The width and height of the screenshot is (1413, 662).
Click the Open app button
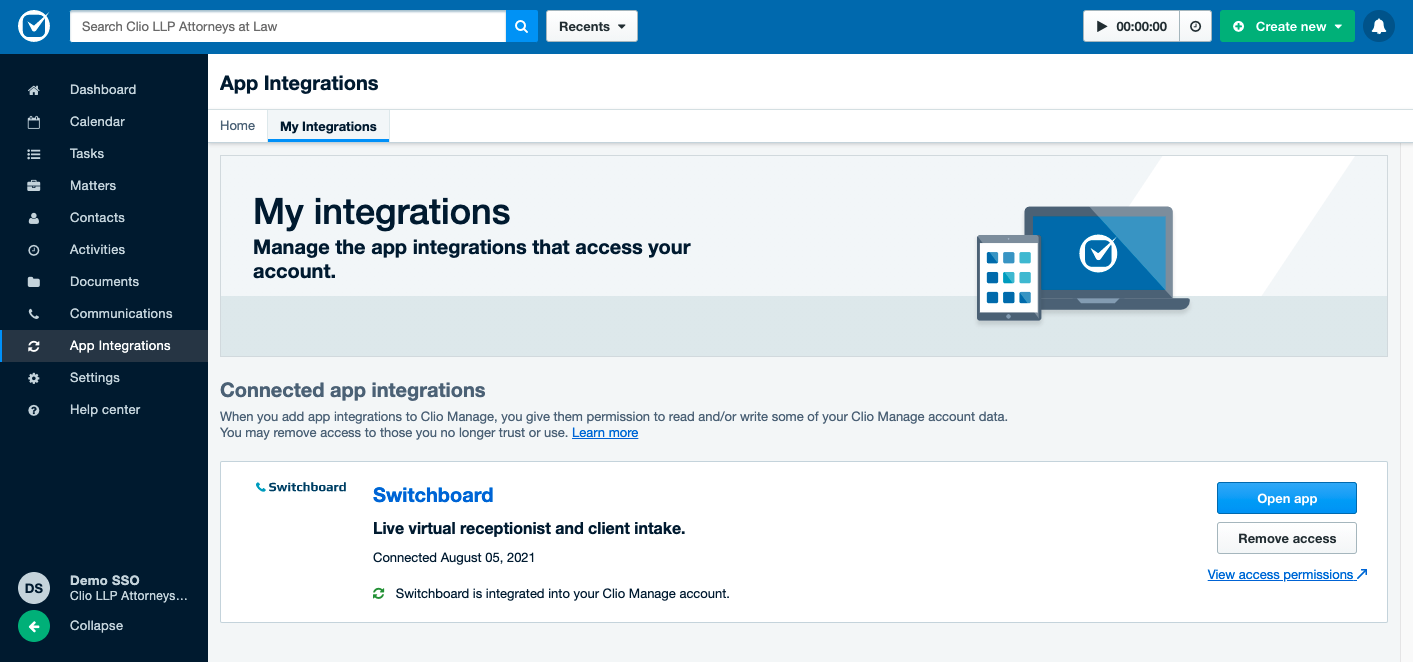[x=1287, y=498]
